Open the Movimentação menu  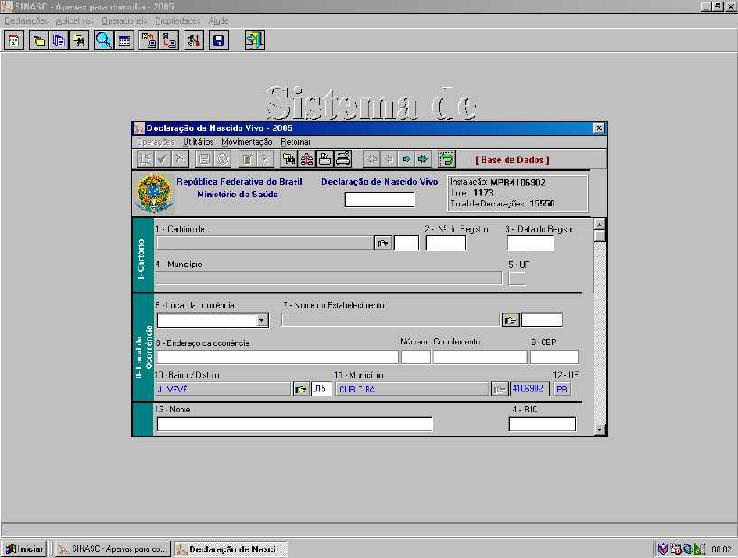pyautogui.click(x=247, y=142)
